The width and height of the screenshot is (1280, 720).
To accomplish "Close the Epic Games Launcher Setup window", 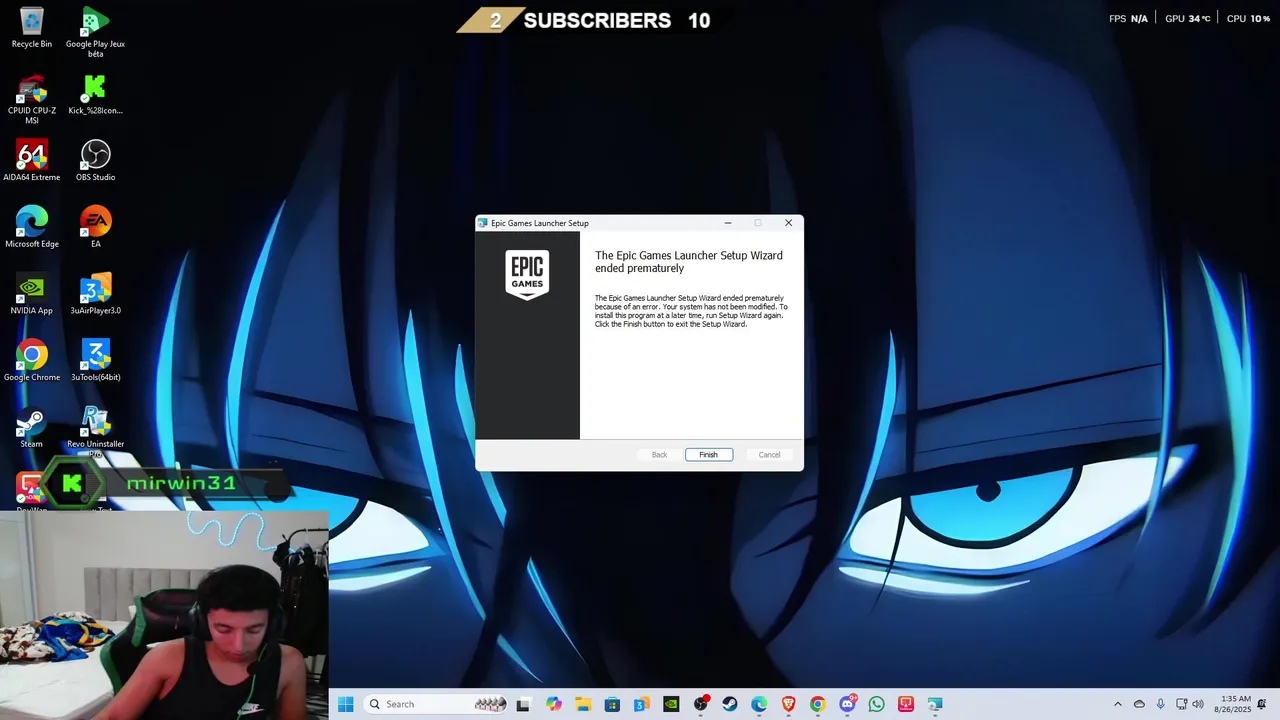I will [788, 223].
